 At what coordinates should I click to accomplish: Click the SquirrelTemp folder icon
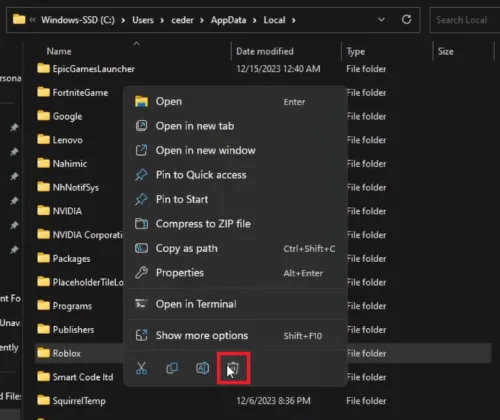coord(43,400)
